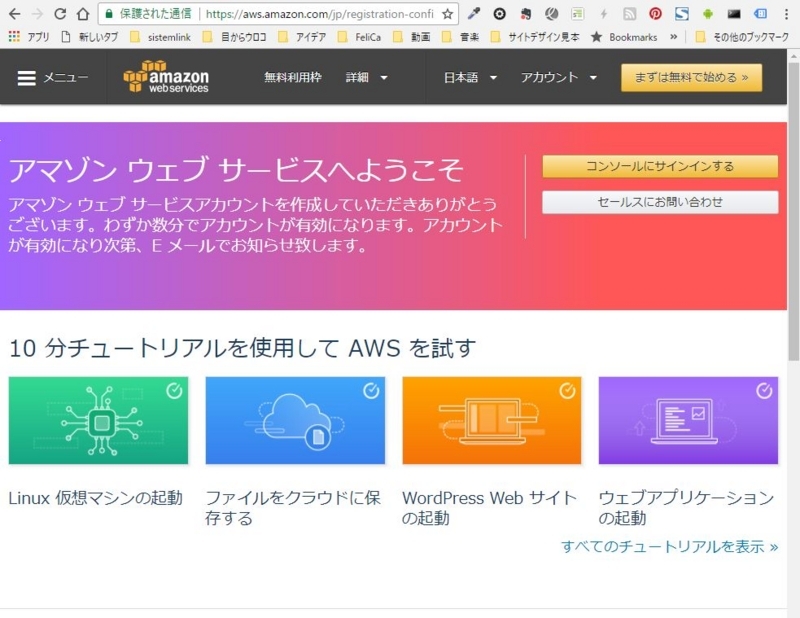Open the アカウント dropdown

[x=556, y=80]
